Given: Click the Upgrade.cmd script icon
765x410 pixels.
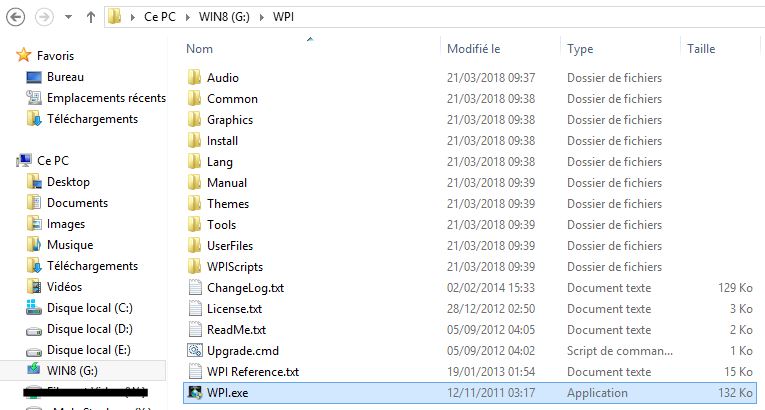Looking at the screenshot, I should coord(195,350).
